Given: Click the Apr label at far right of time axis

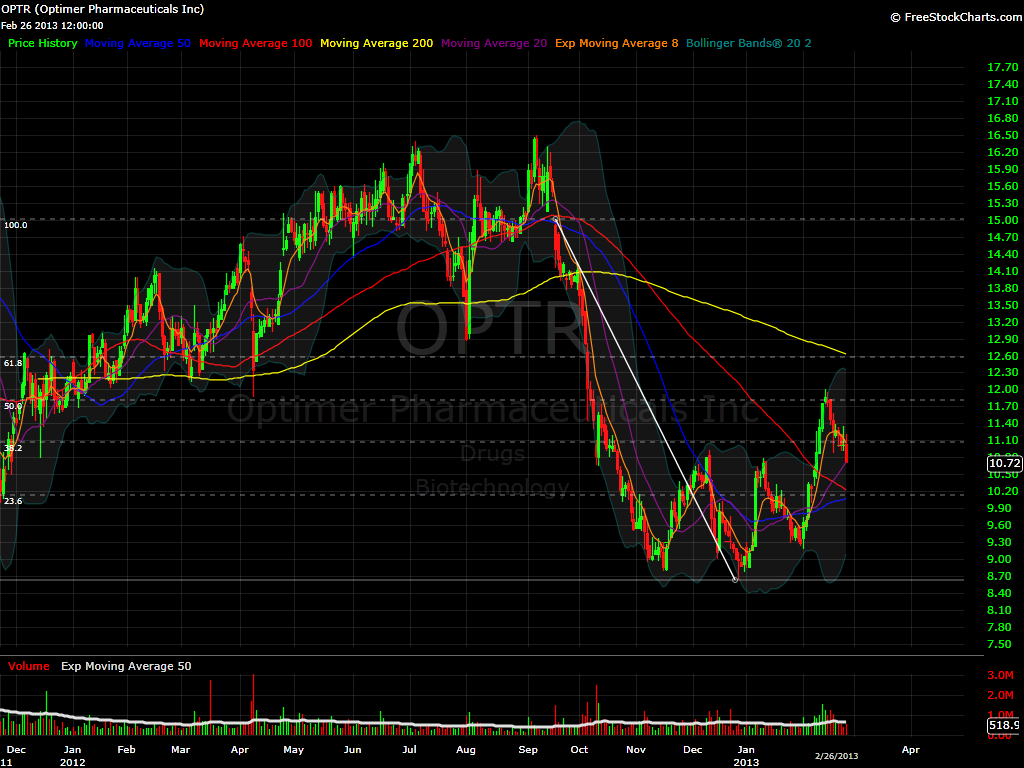Looking at the screenshot, I should 910,750.
